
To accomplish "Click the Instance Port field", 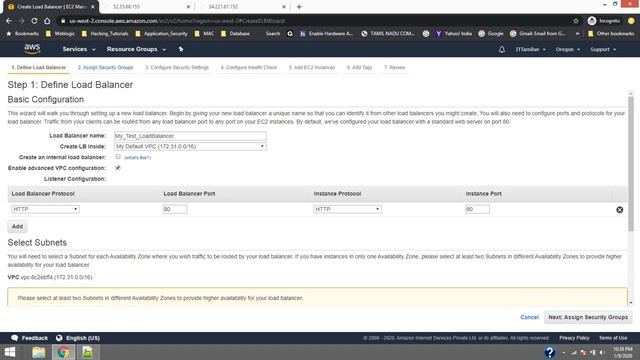I will click(477, 209).
